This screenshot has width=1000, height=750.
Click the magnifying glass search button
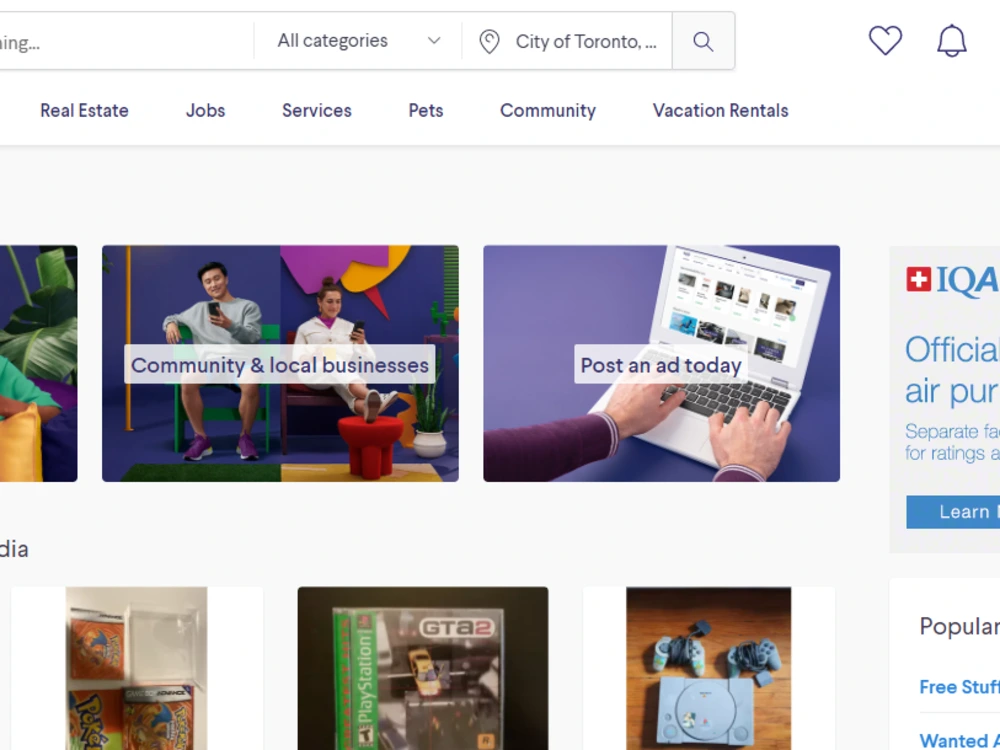(x=703, y=41)
